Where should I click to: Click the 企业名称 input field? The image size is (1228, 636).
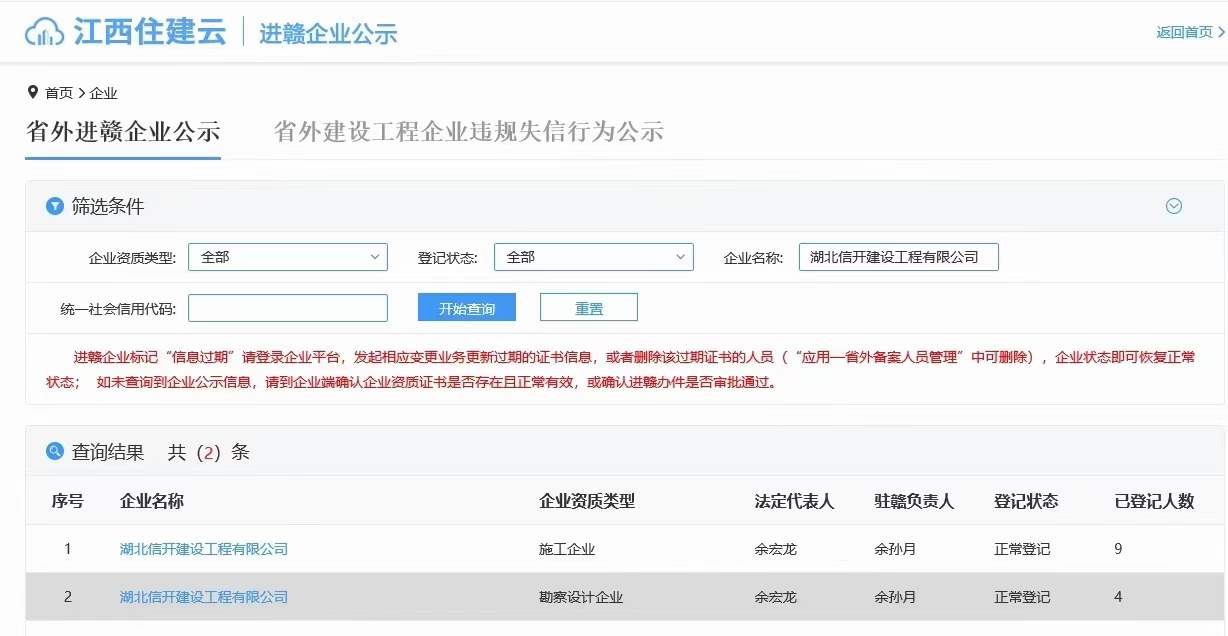pyautogui.click(x=899, y=257)
